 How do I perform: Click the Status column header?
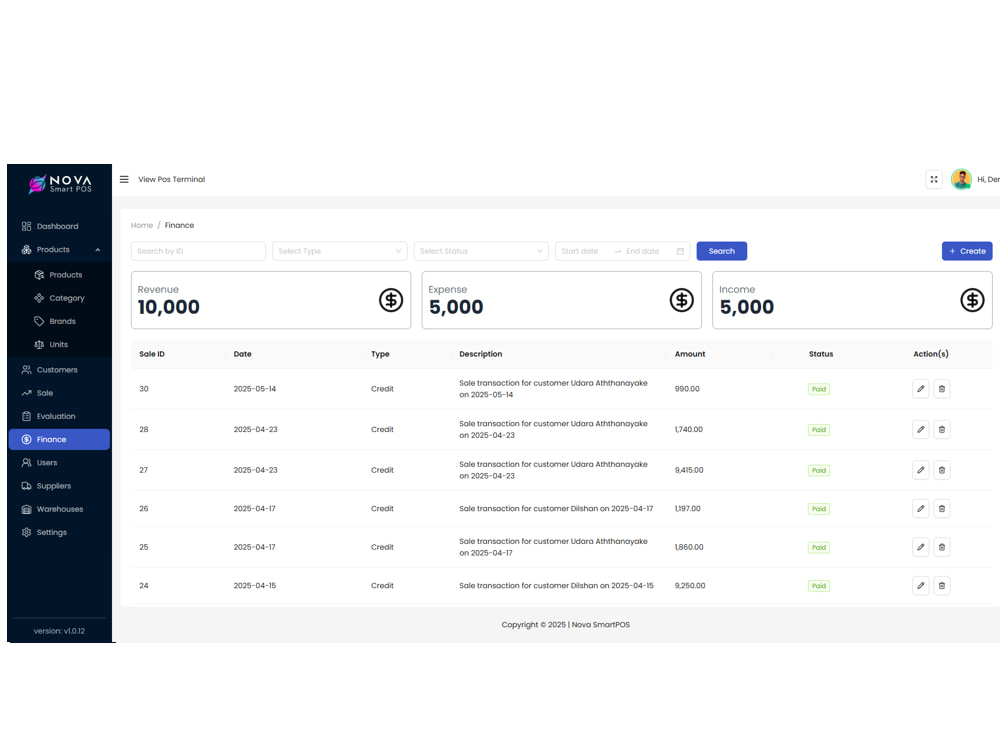821,354
